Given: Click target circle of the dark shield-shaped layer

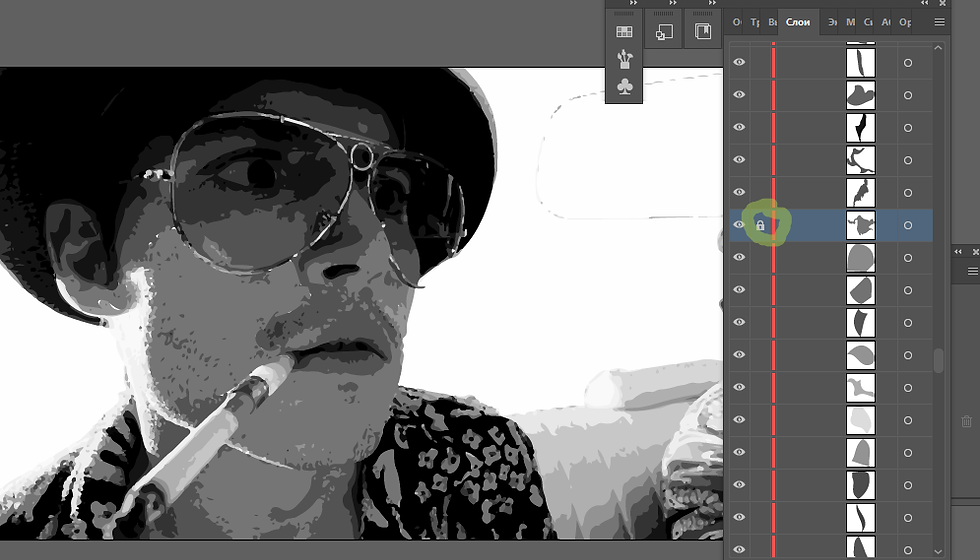Looking at the screenshot, I should 908,486.
